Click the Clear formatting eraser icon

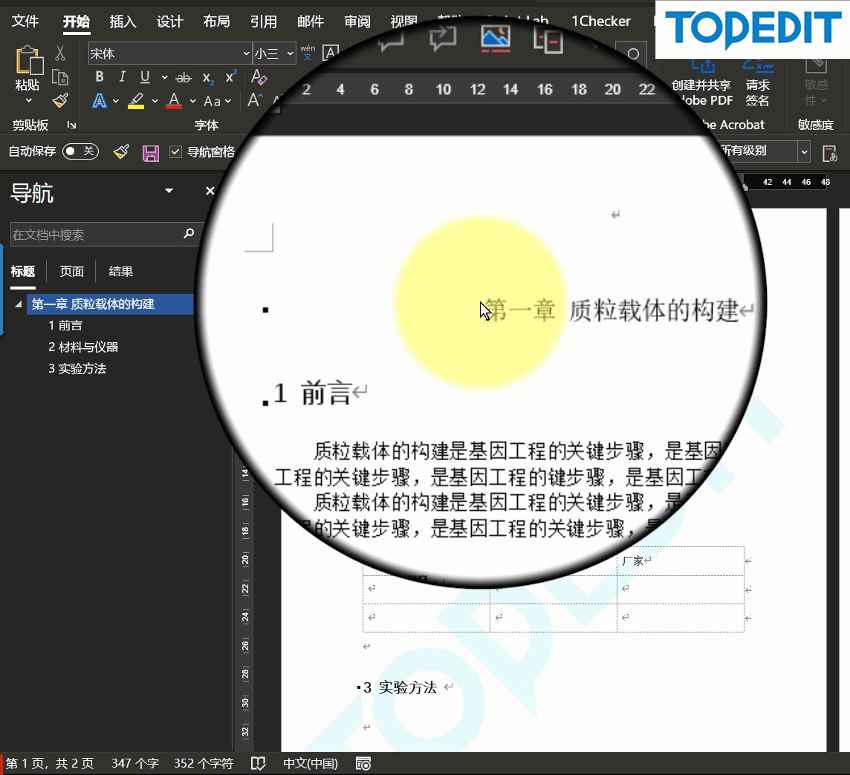(259, 78)
